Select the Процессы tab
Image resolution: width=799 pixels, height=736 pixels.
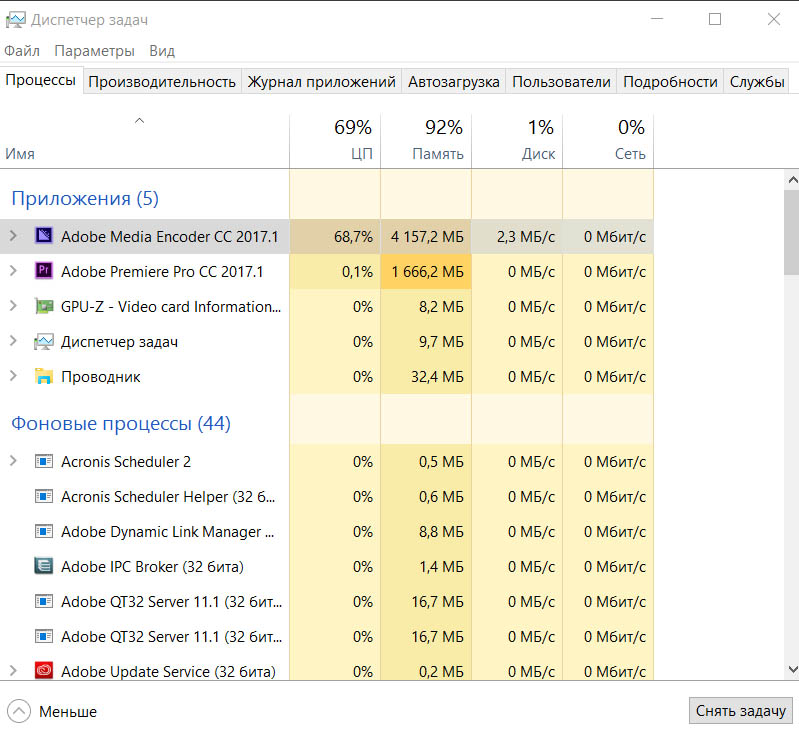pyautogui.click(x=41, y=80)
